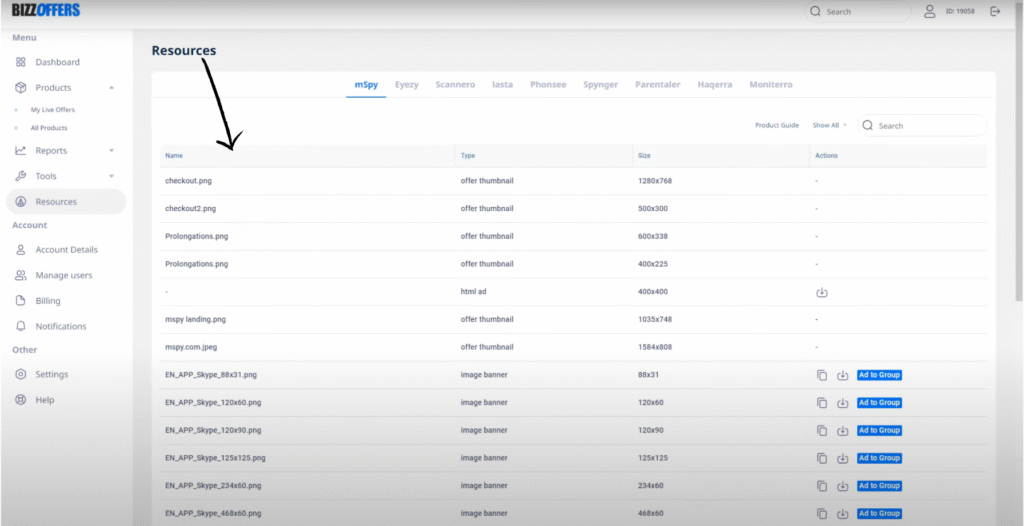Add EN_APP_Skype_468x60.png to group
The height and width of the screenshot is (526, 1024).
coord(879,514)
